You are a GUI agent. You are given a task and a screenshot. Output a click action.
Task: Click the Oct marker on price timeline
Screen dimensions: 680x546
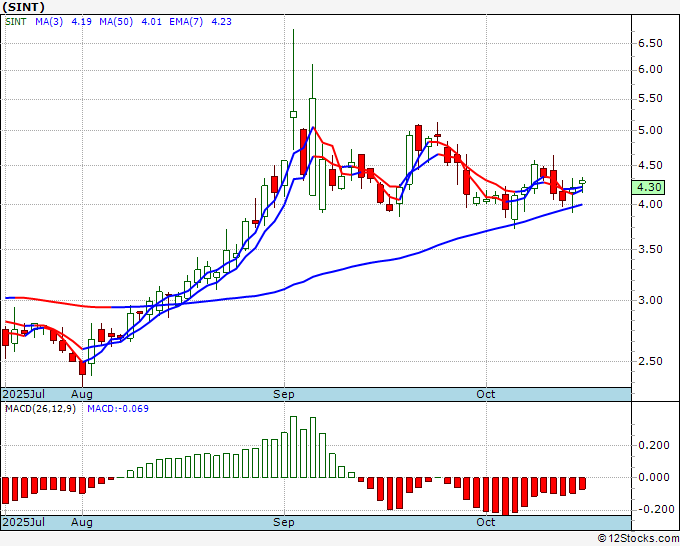[x=485, y=394]
